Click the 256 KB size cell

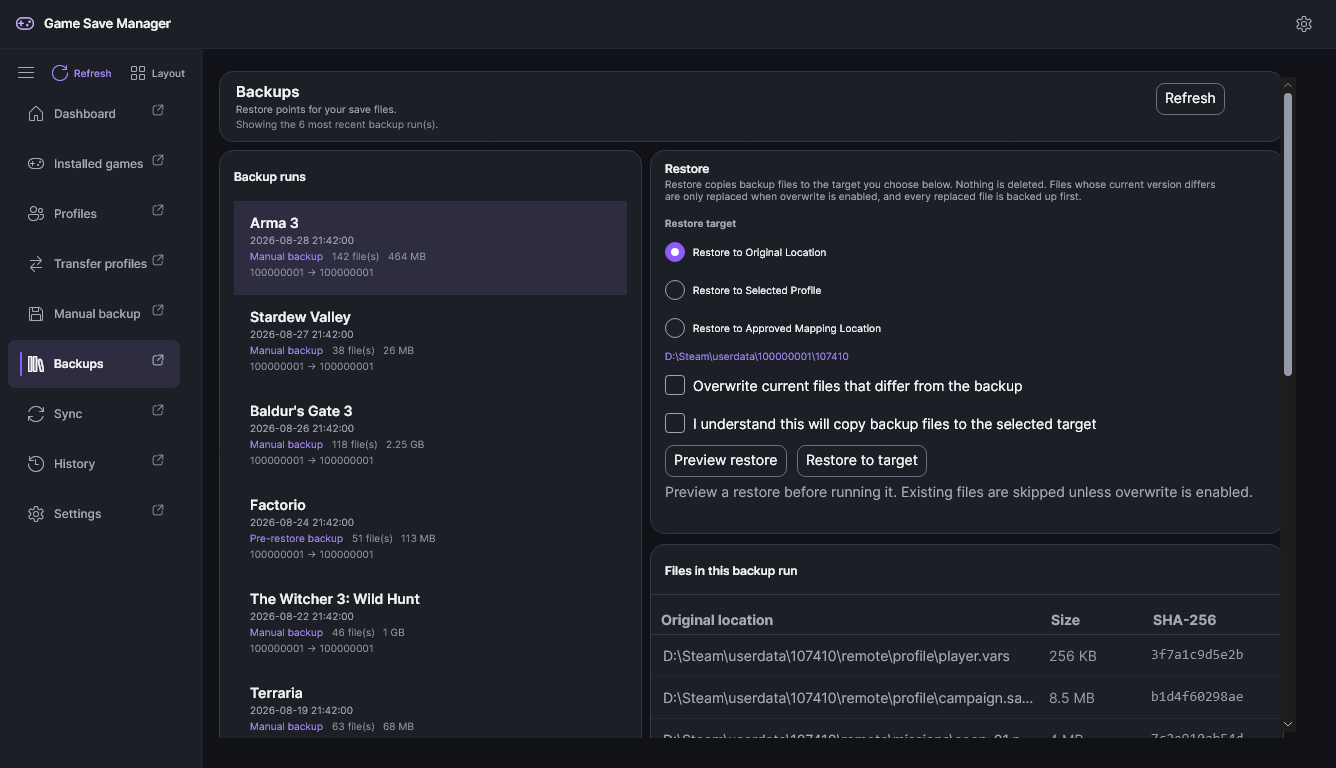(1072, 656)
